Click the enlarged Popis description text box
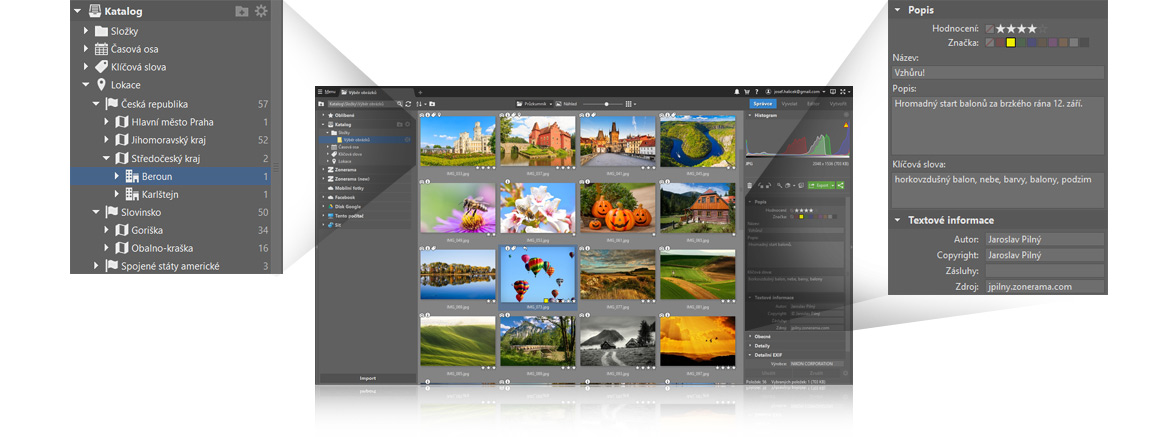 tap(998, 125)
